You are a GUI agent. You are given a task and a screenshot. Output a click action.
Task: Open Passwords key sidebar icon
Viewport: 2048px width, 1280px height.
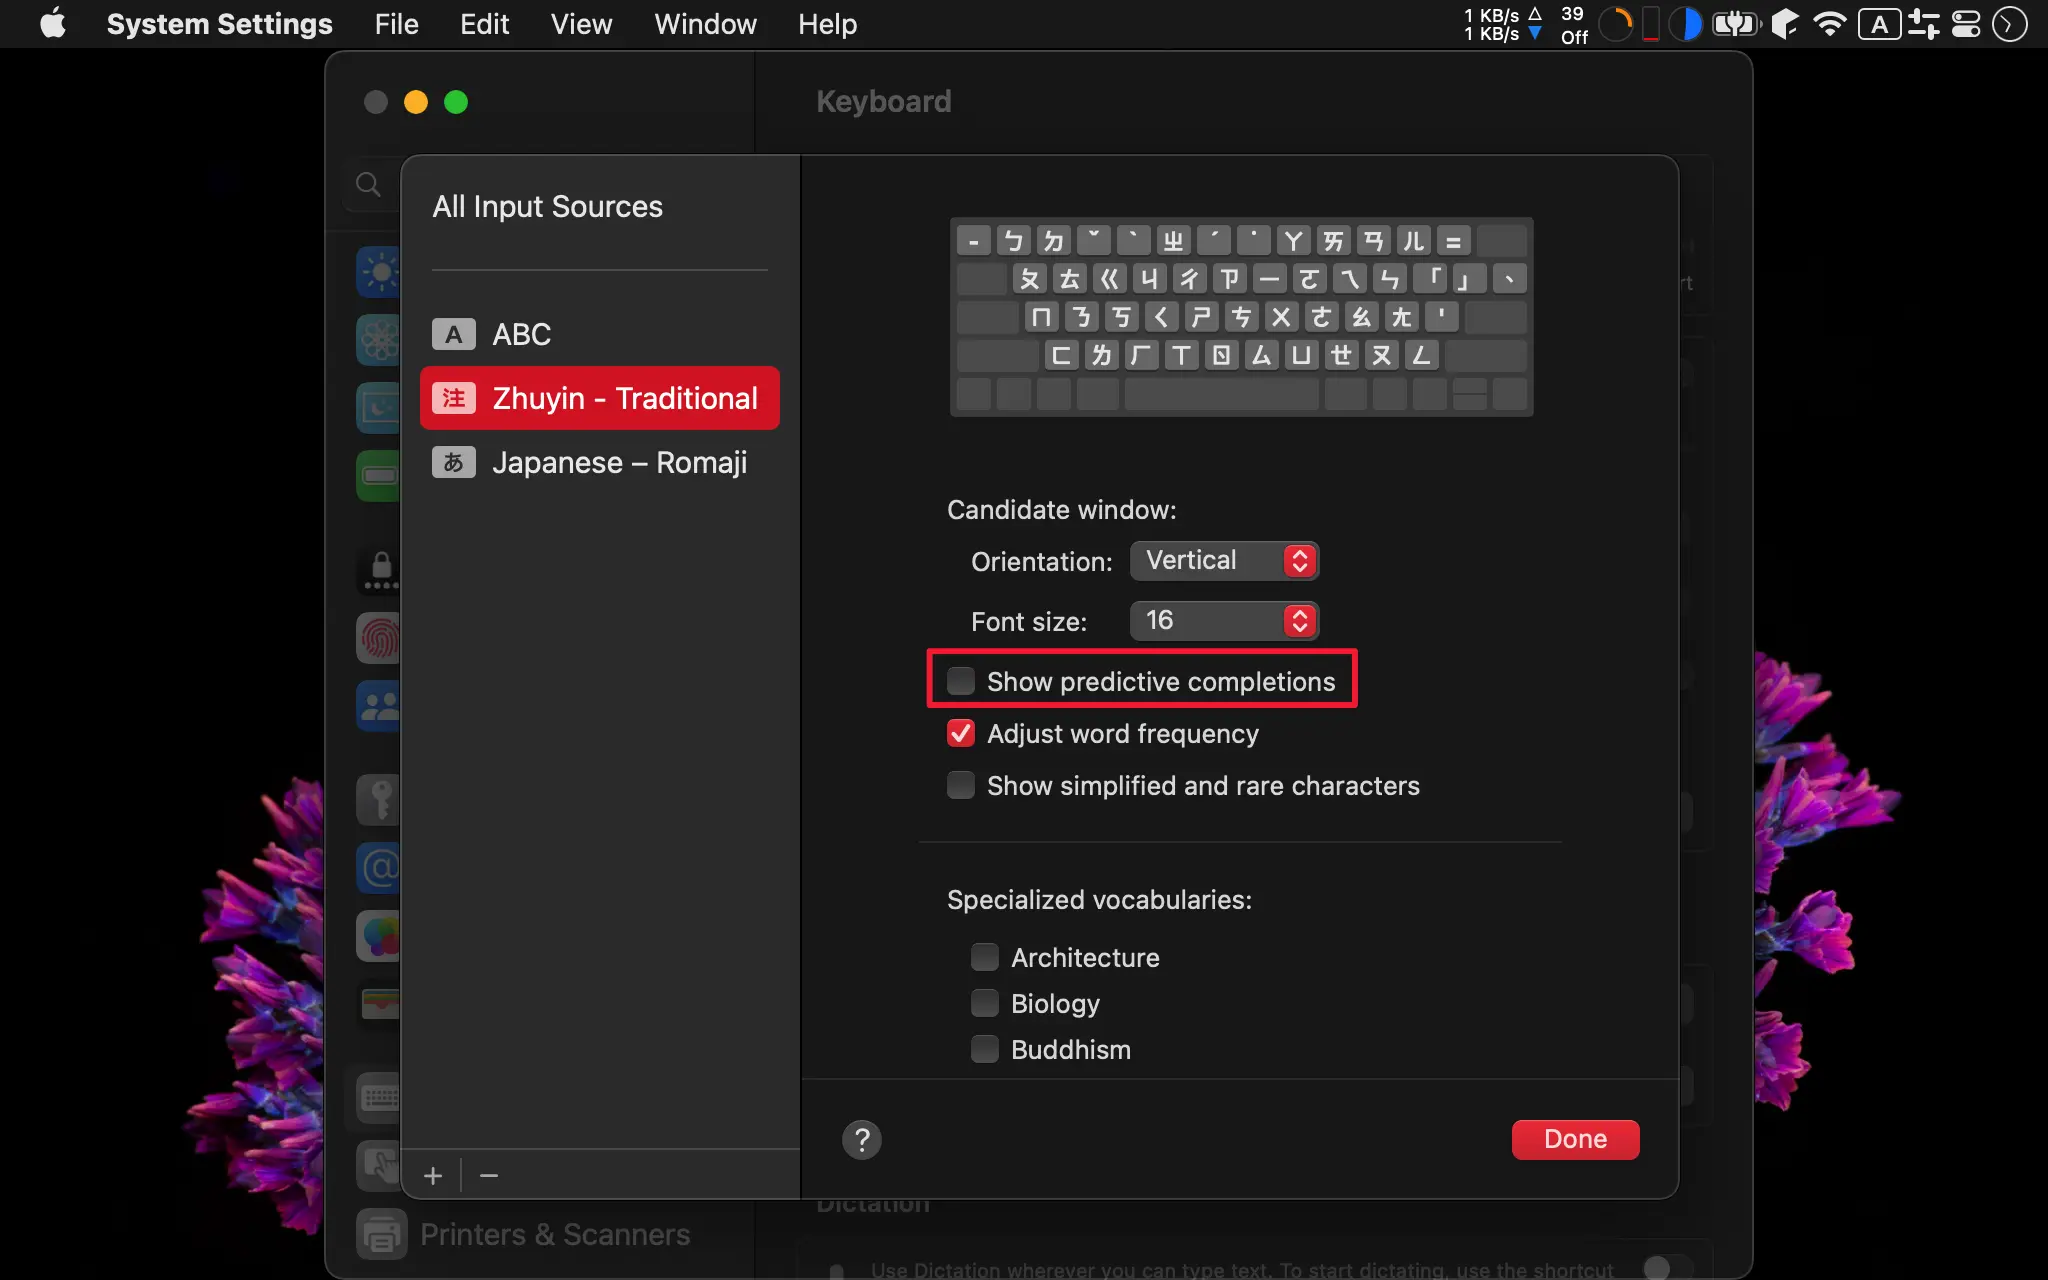(x=379, y=800)
